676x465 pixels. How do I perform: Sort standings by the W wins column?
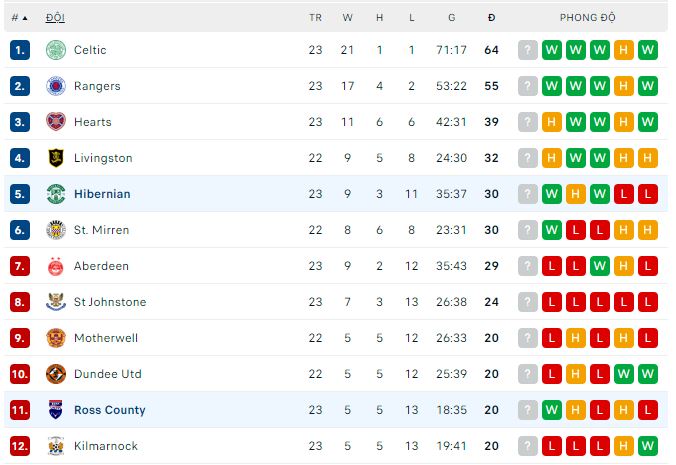click(x=347, y=17)
